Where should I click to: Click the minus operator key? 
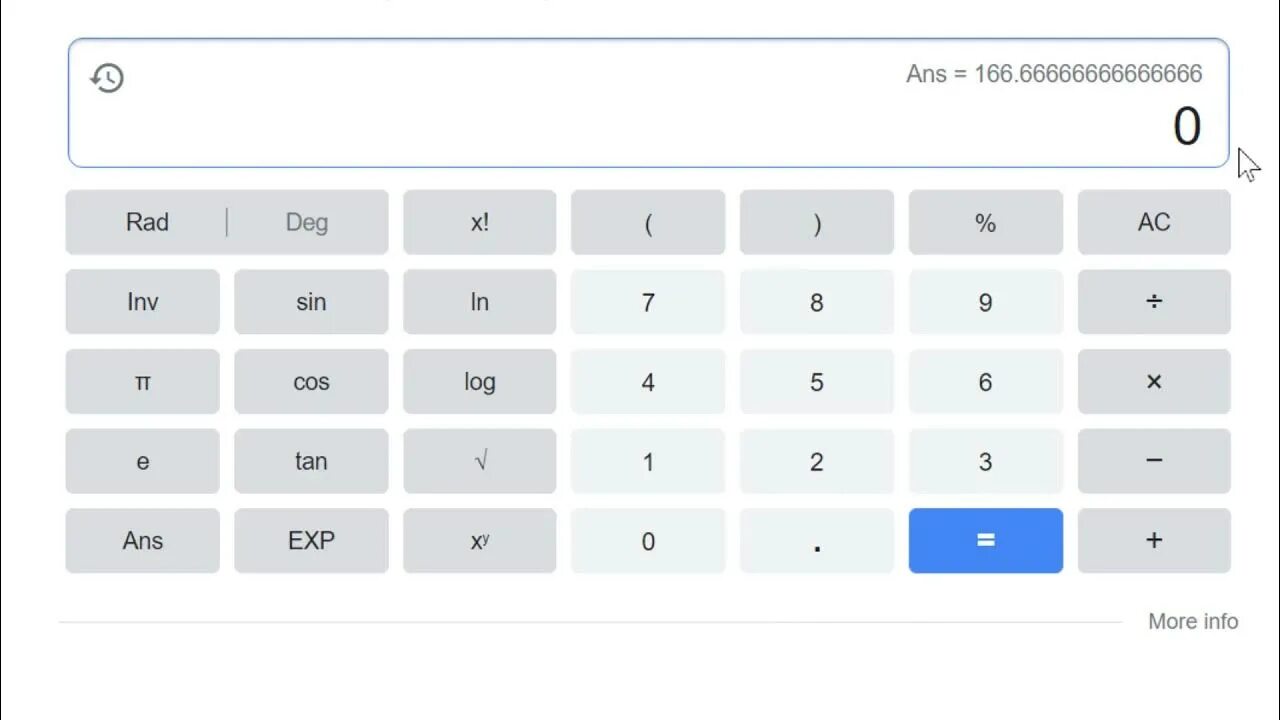pyautogui.click(x=1153, y=461)
